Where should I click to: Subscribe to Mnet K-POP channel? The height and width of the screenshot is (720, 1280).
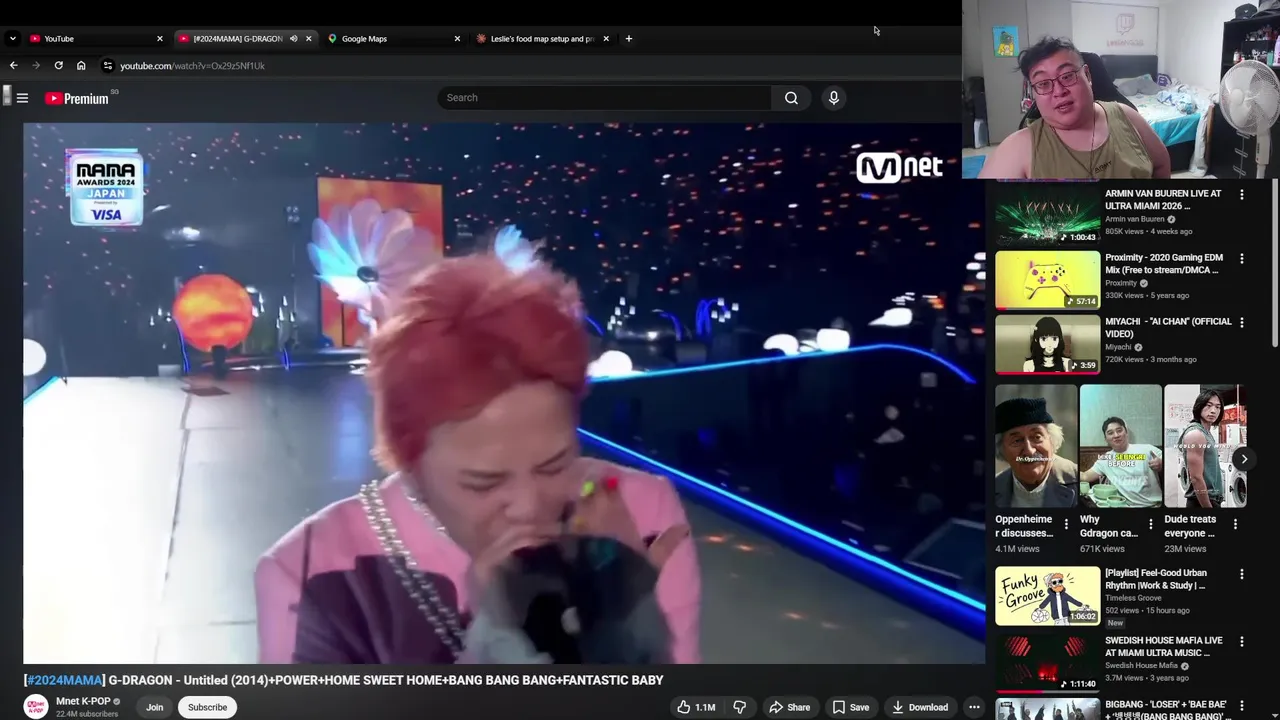click(x=207, y=707)
